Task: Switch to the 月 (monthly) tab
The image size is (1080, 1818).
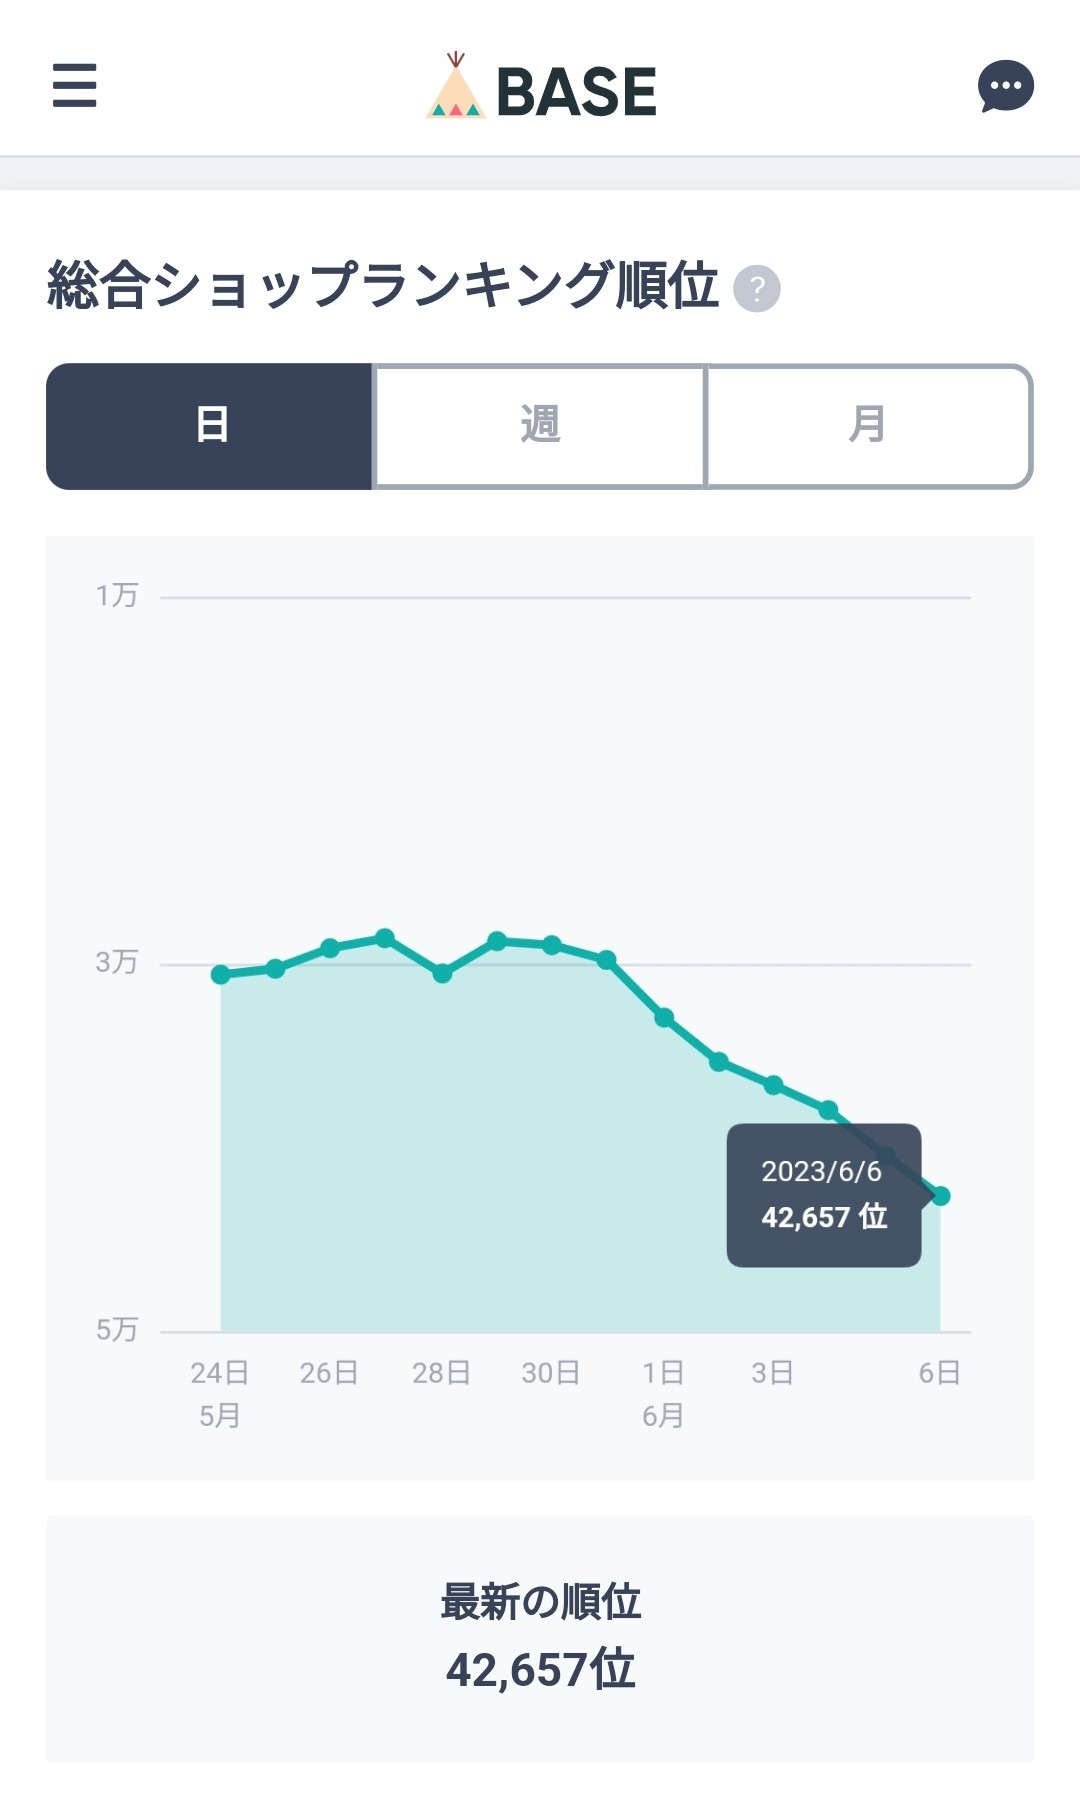Action: pos(868,426)
